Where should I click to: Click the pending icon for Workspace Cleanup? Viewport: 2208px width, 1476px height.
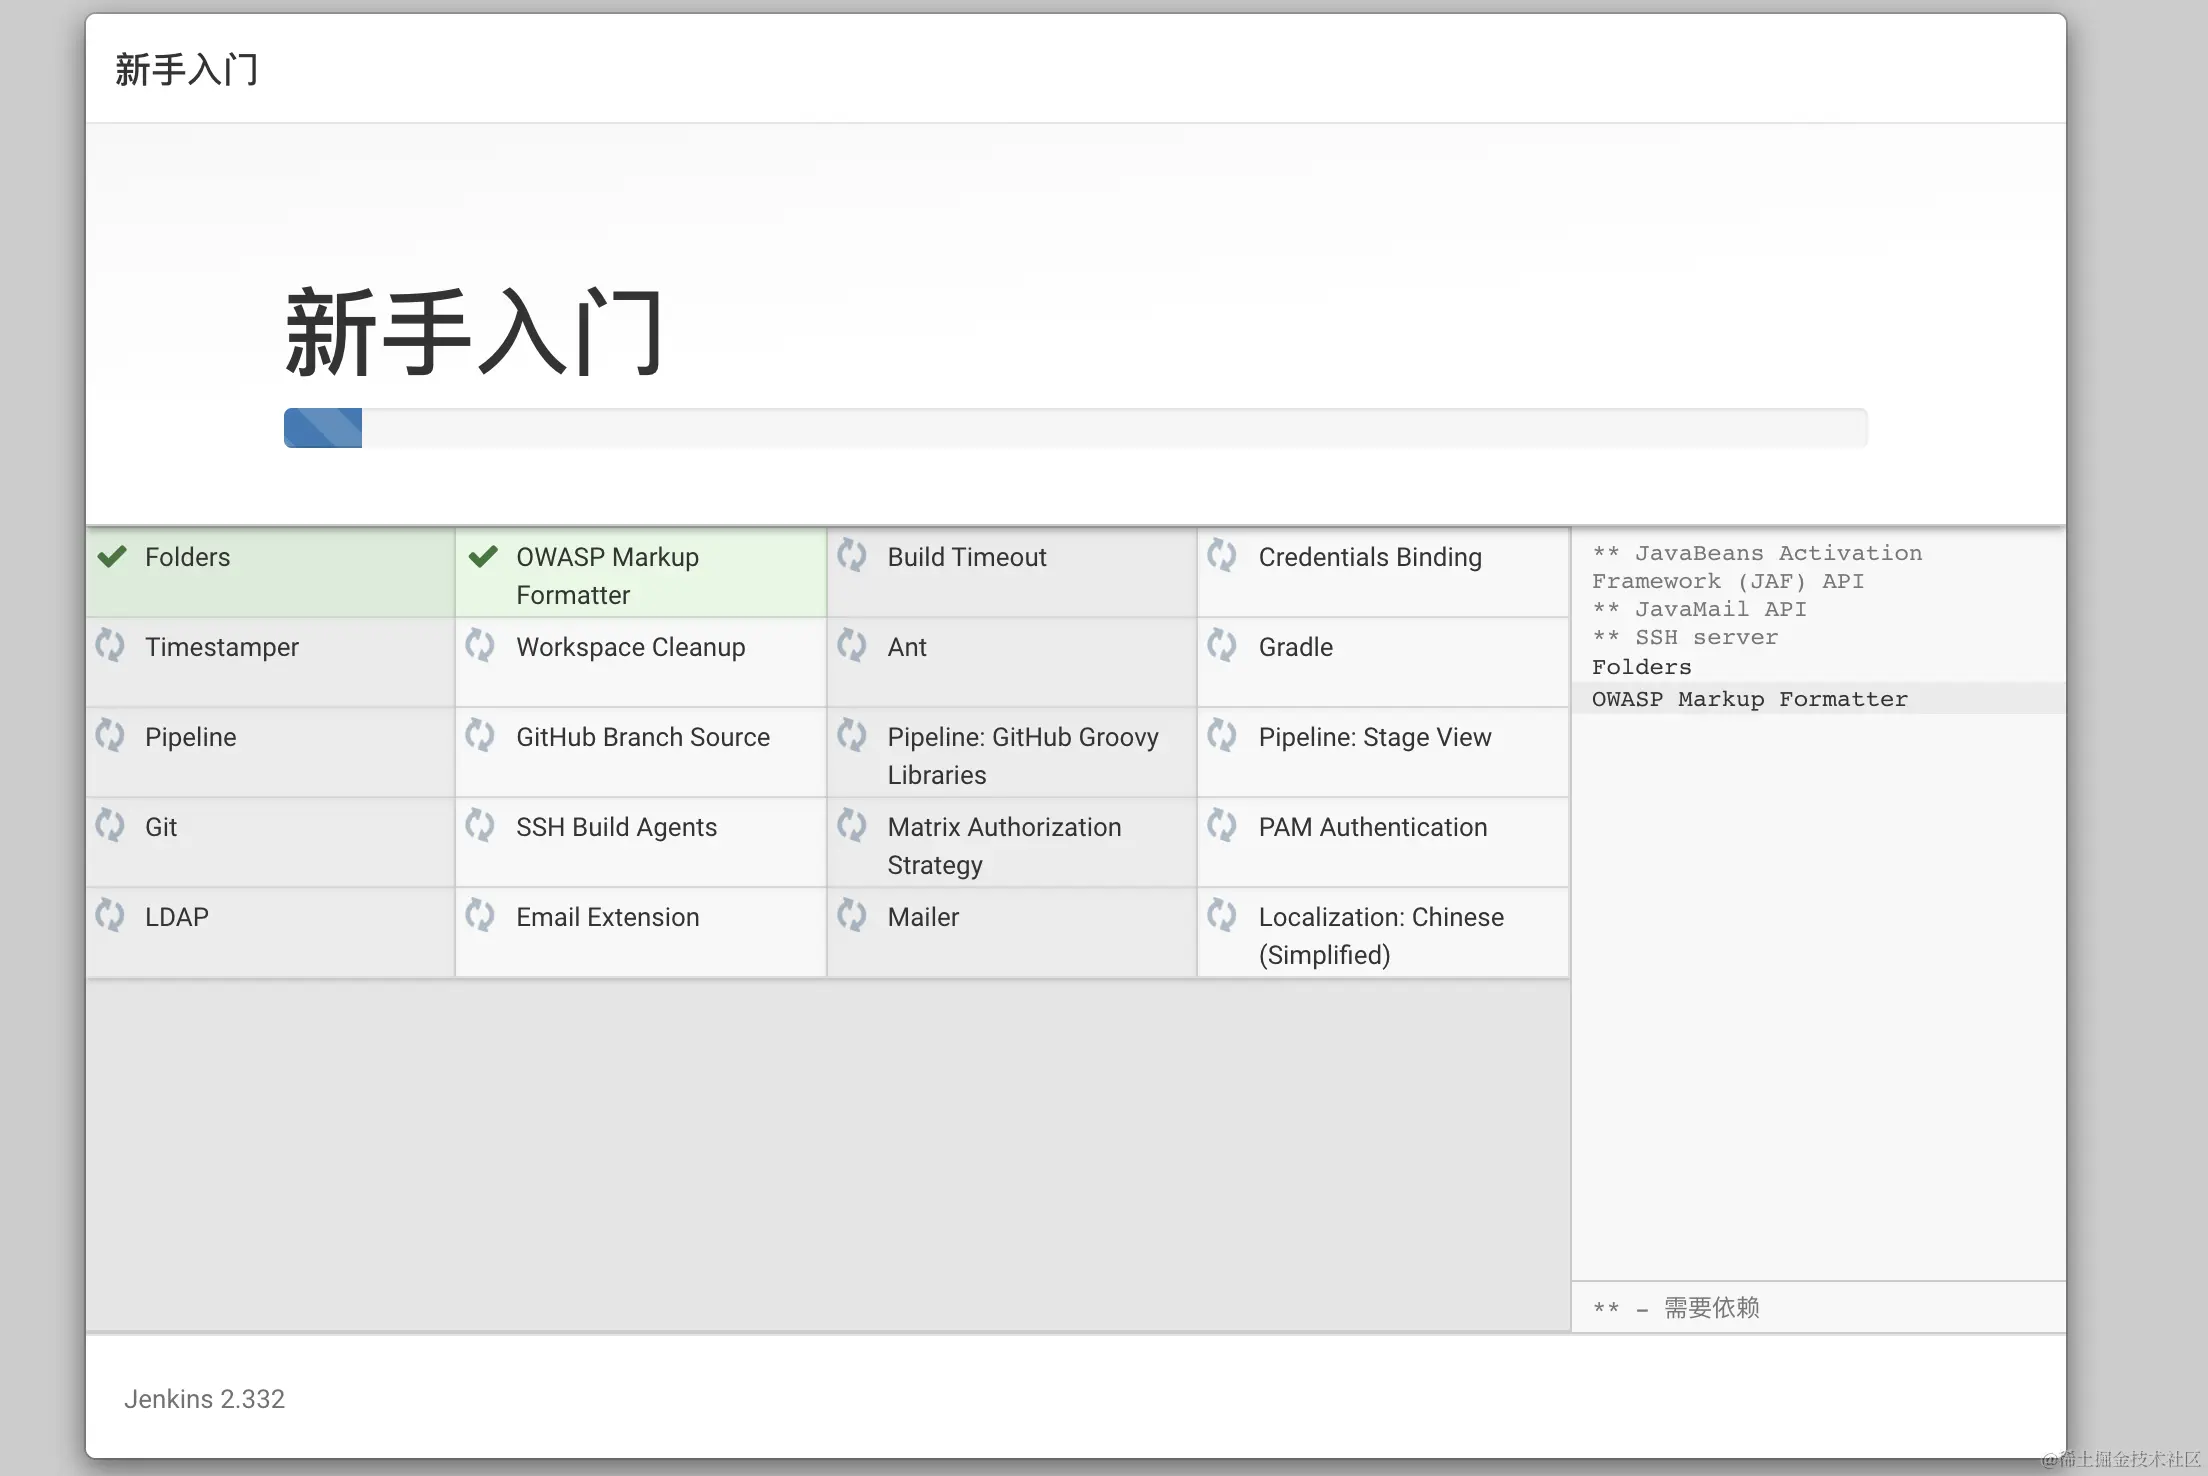pyautogui.click(x=480, y=645)
